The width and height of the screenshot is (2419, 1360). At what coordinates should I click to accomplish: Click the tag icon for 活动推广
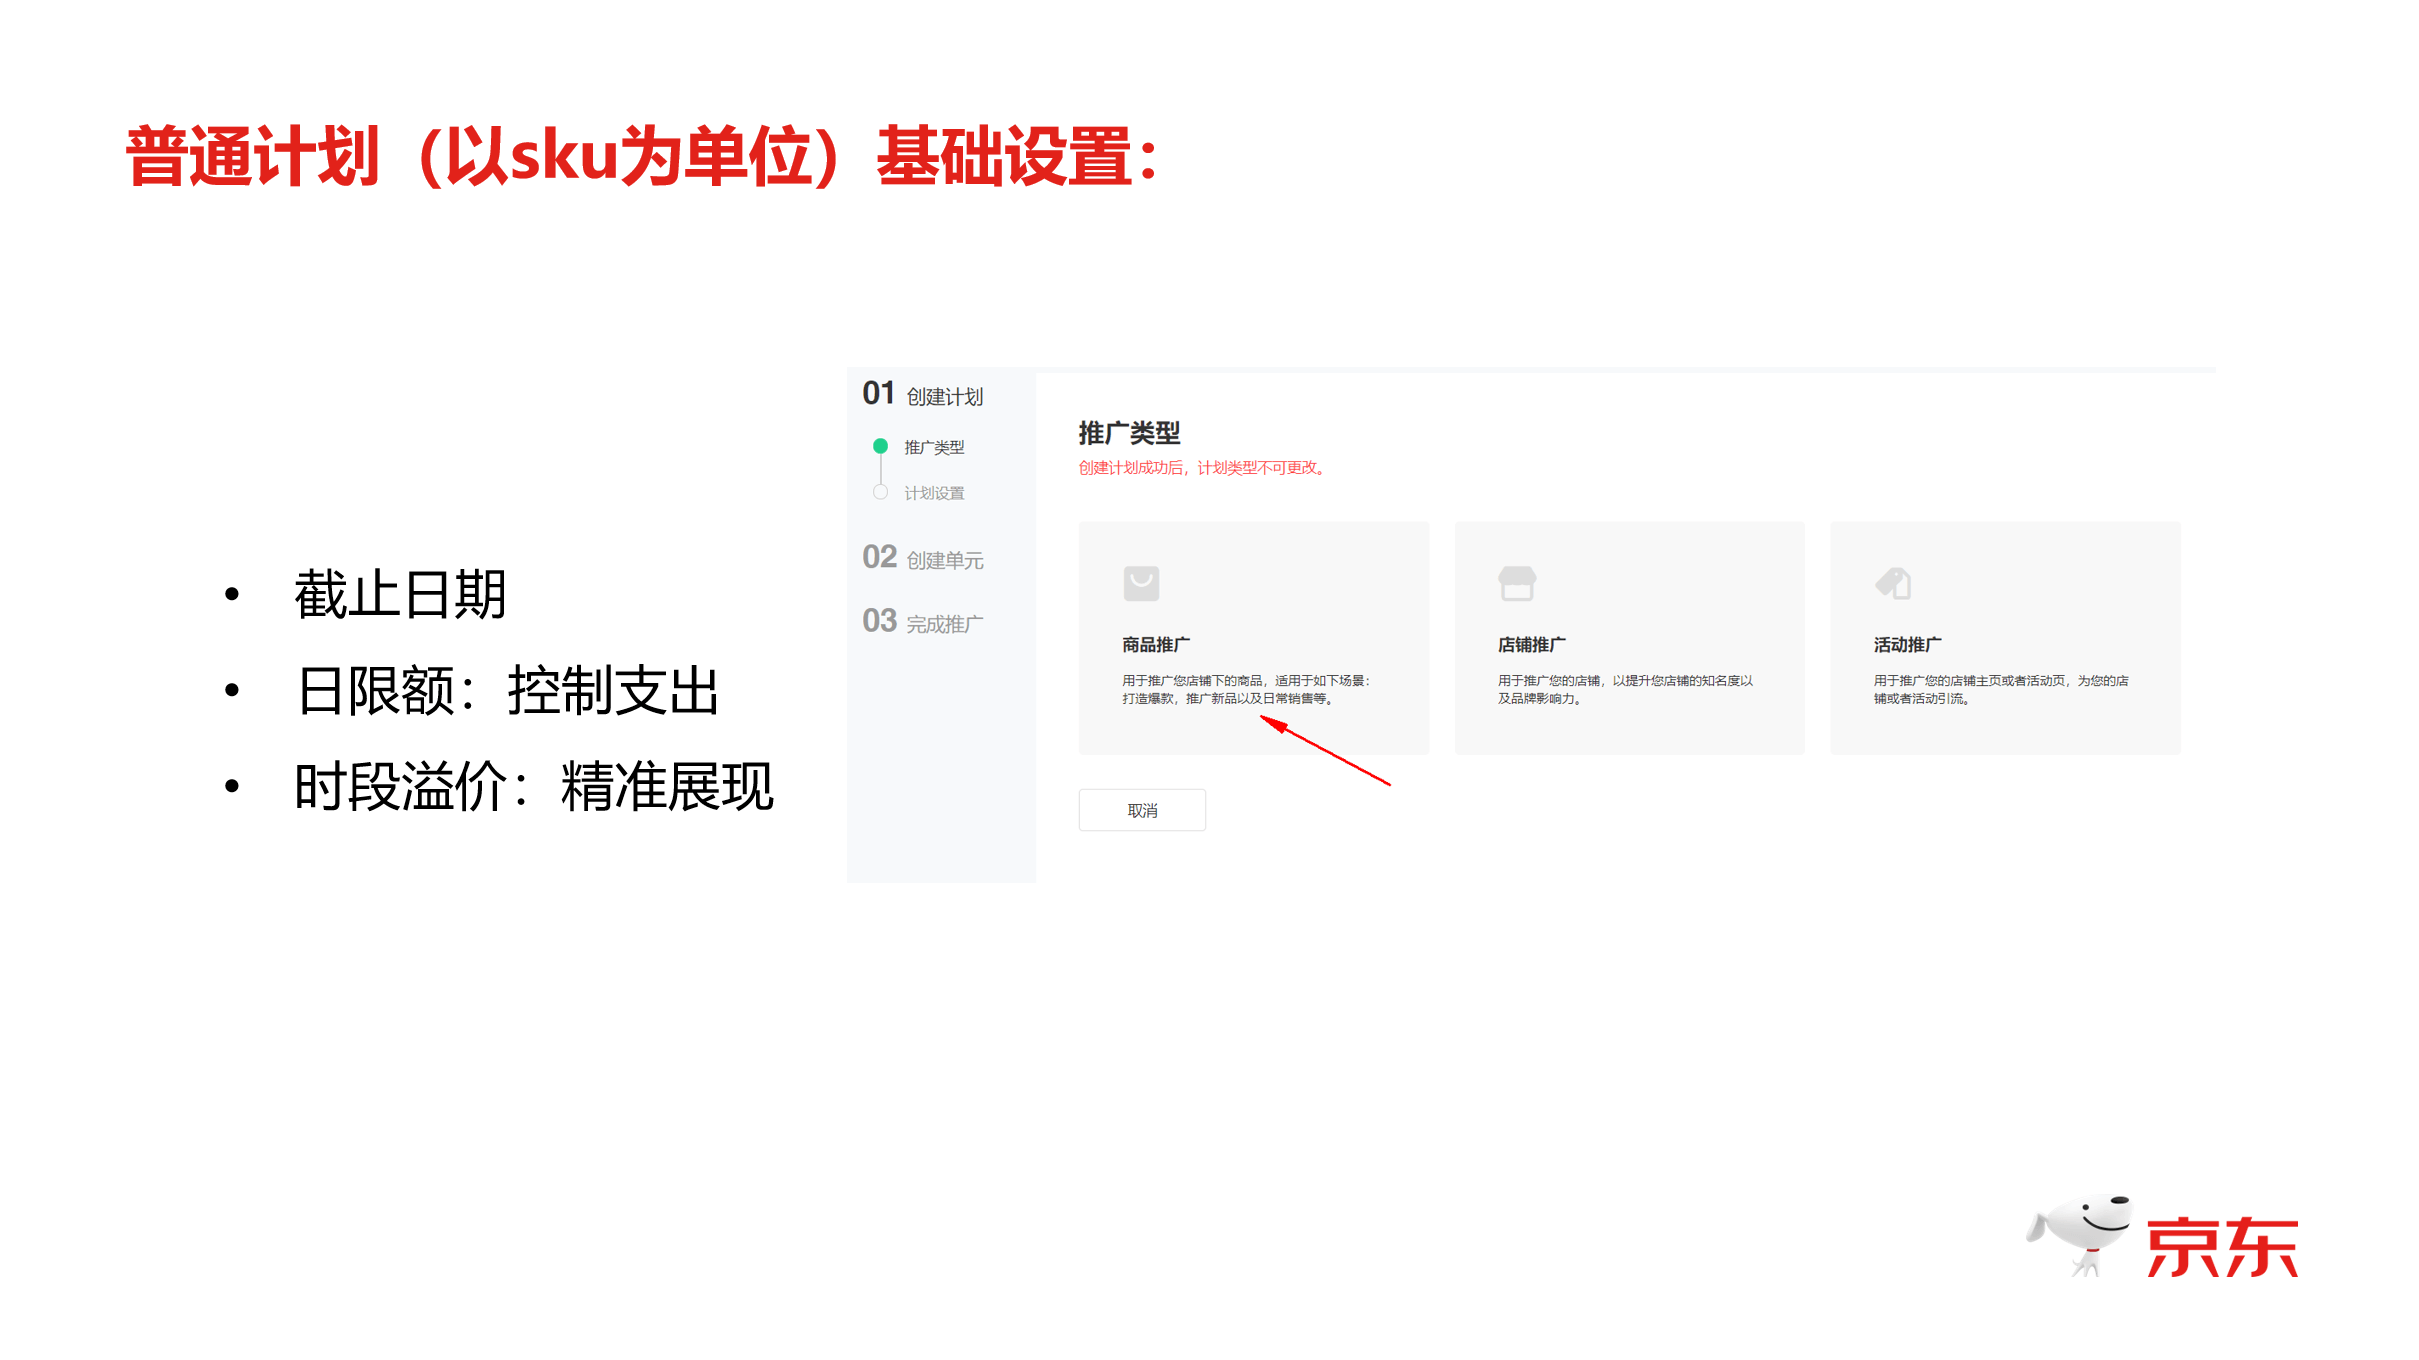click(x=1893, y=583)
